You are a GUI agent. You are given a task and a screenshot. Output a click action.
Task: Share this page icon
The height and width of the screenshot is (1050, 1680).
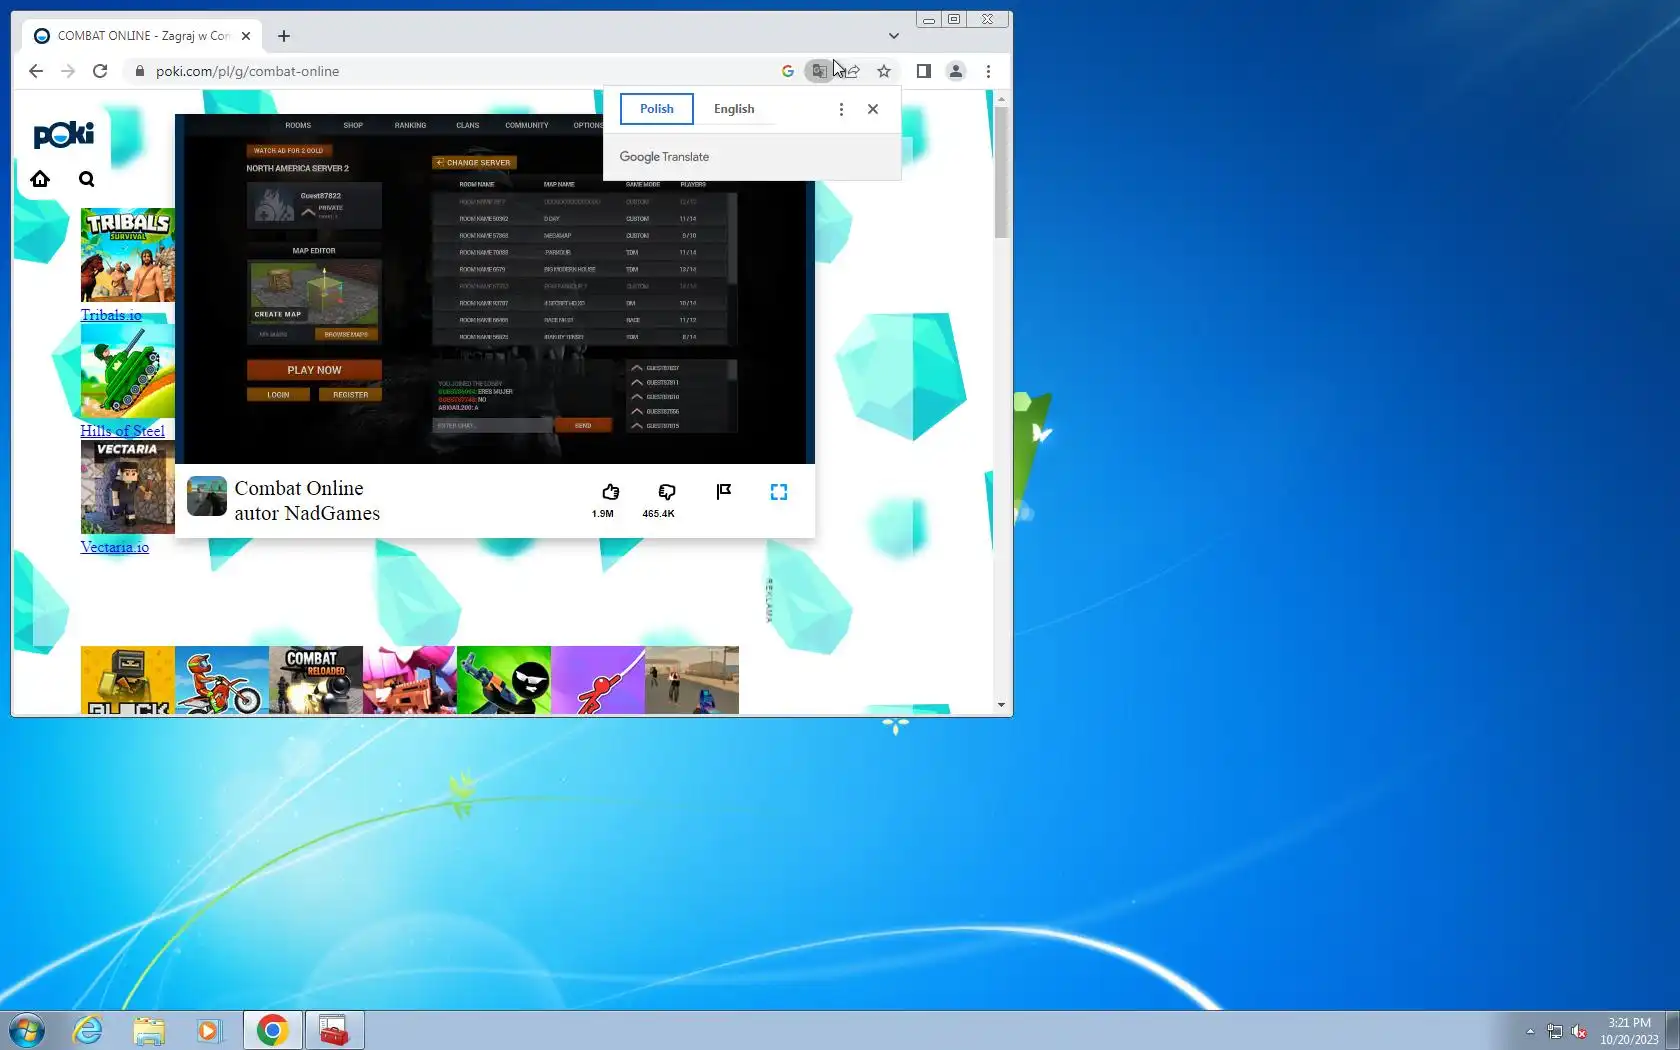pos(853,71)
